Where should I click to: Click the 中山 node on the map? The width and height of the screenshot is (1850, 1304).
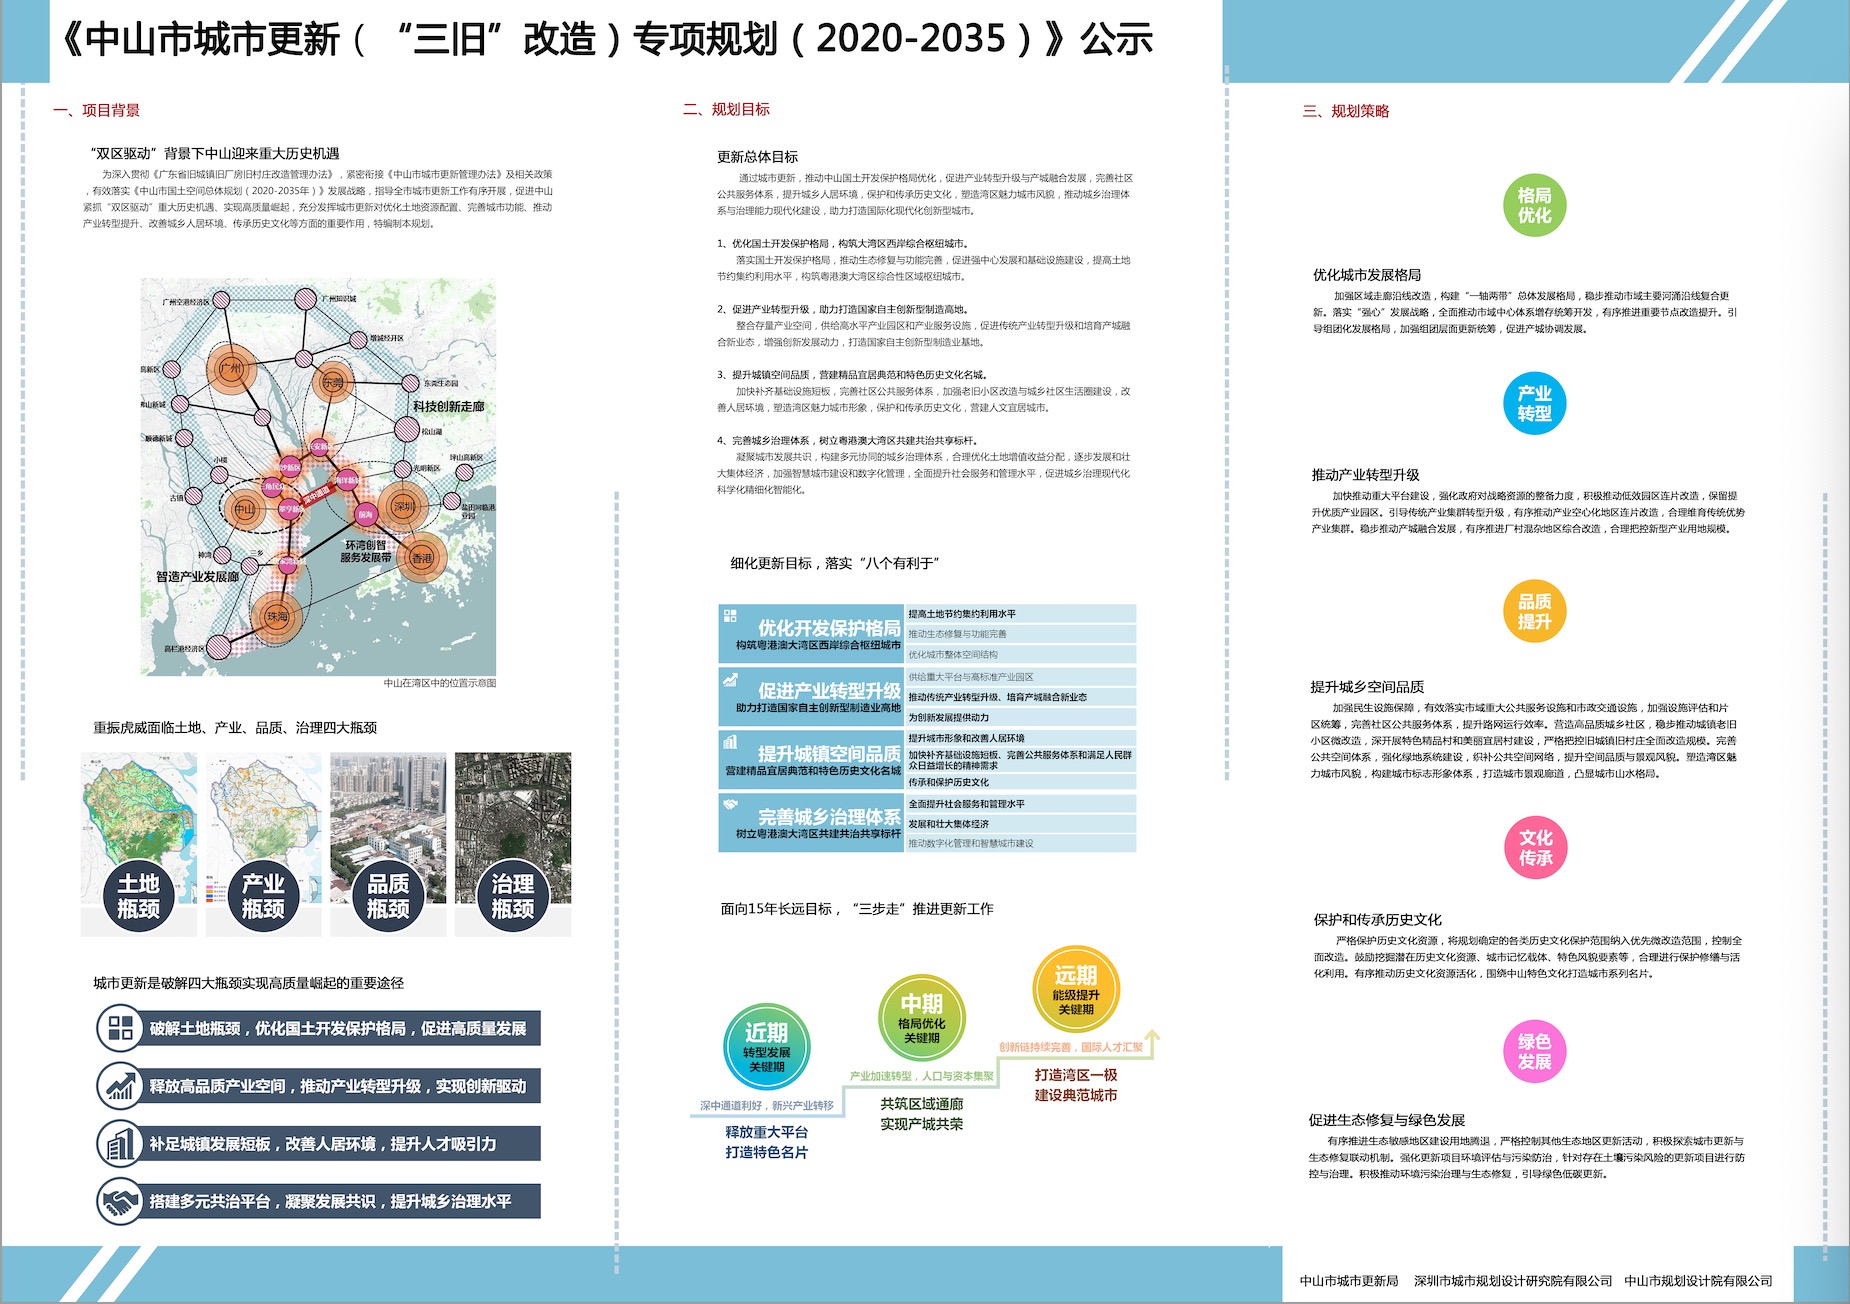[245, 510]
